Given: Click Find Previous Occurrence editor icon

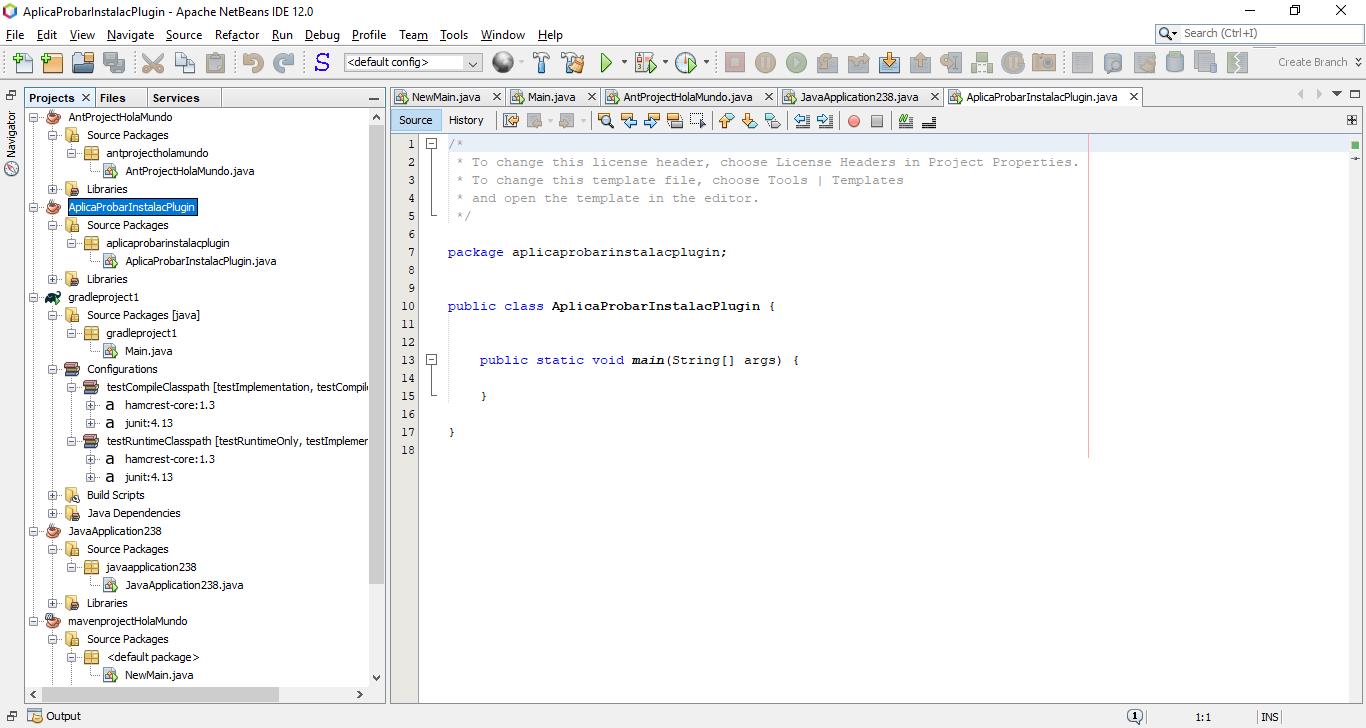Looking at the screenshot, I should pyautogui.click(x=628, y=121).
